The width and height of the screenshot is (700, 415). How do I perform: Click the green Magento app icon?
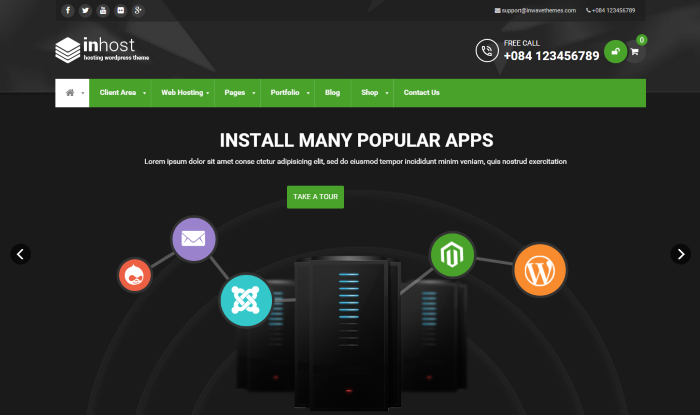452,255
